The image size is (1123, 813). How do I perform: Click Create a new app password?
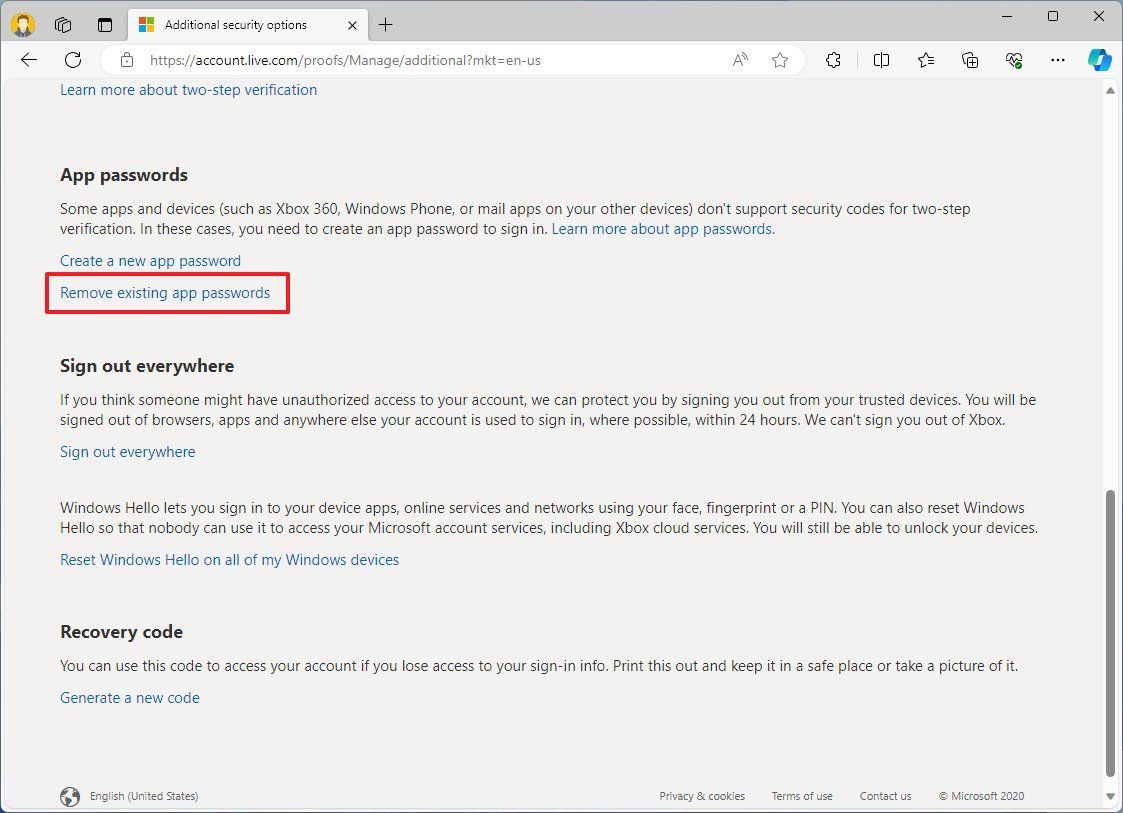[150, 260]
